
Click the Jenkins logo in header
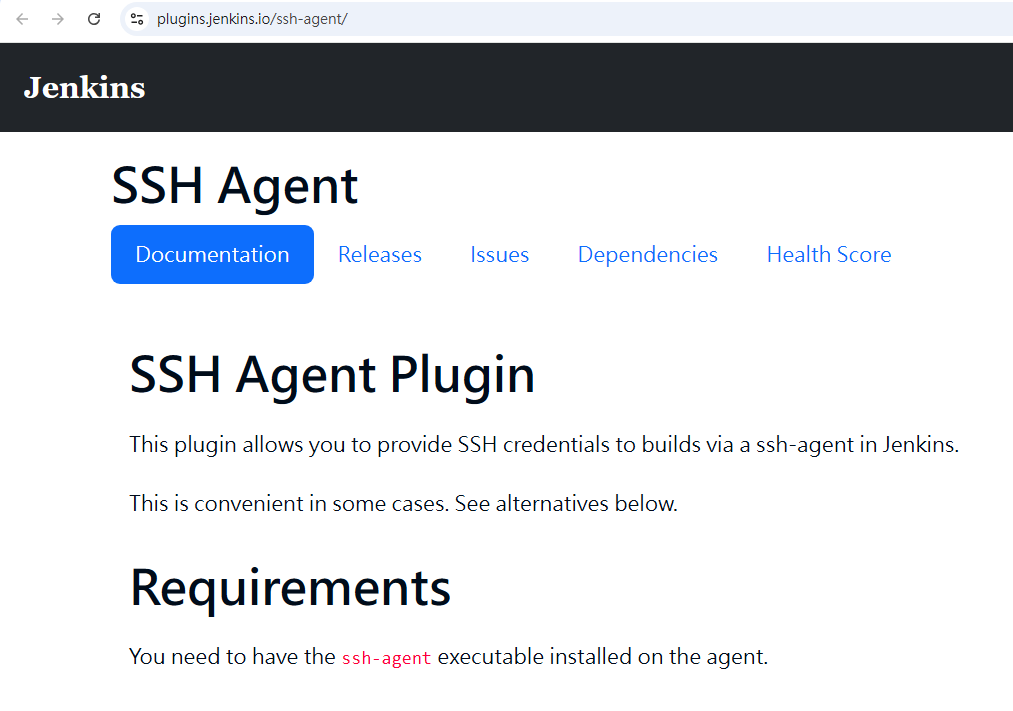[x=84, y=88]
